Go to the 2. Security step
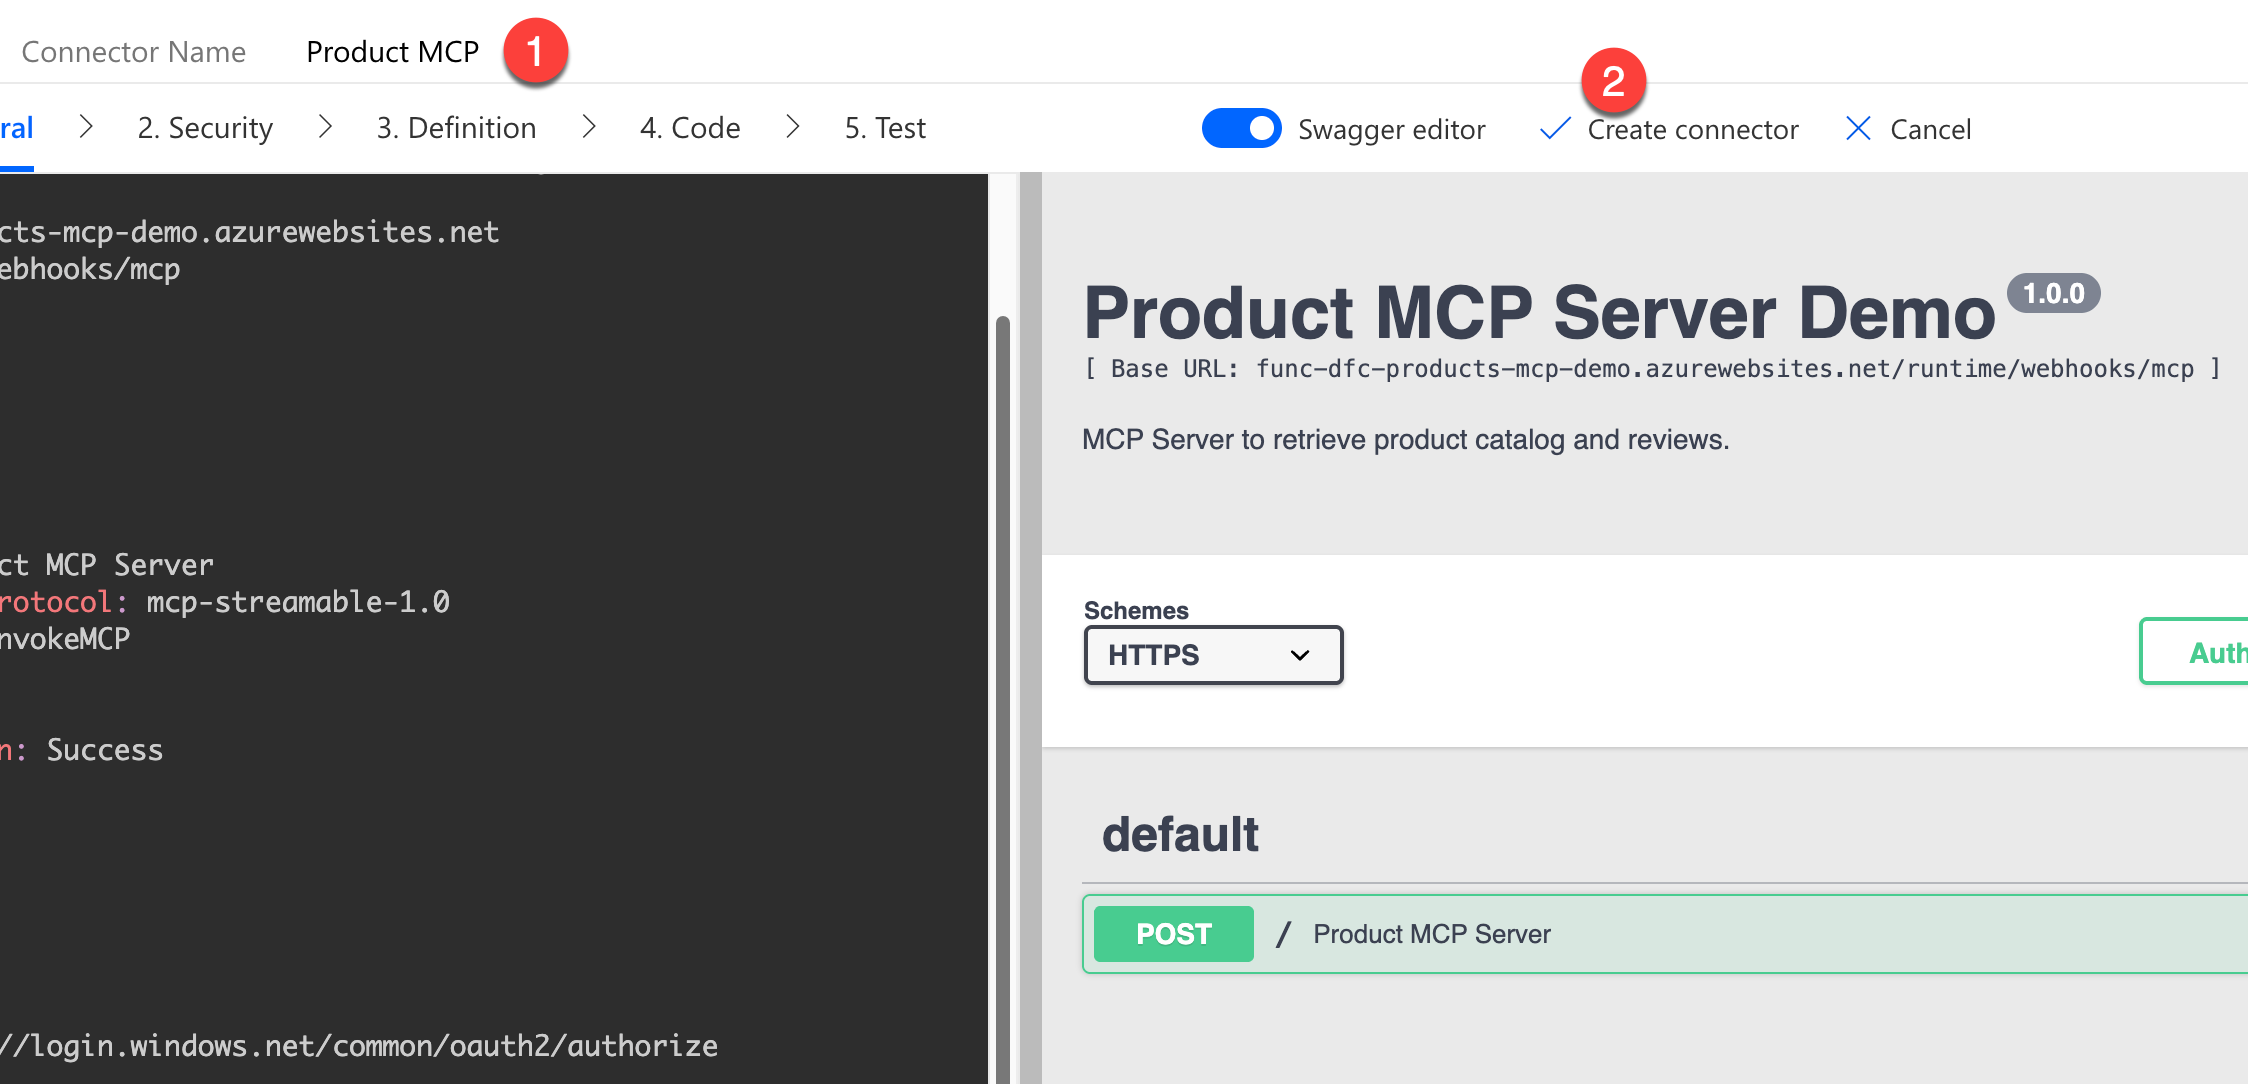This screenshot has height=1084, width=2248. coord(205,128)
